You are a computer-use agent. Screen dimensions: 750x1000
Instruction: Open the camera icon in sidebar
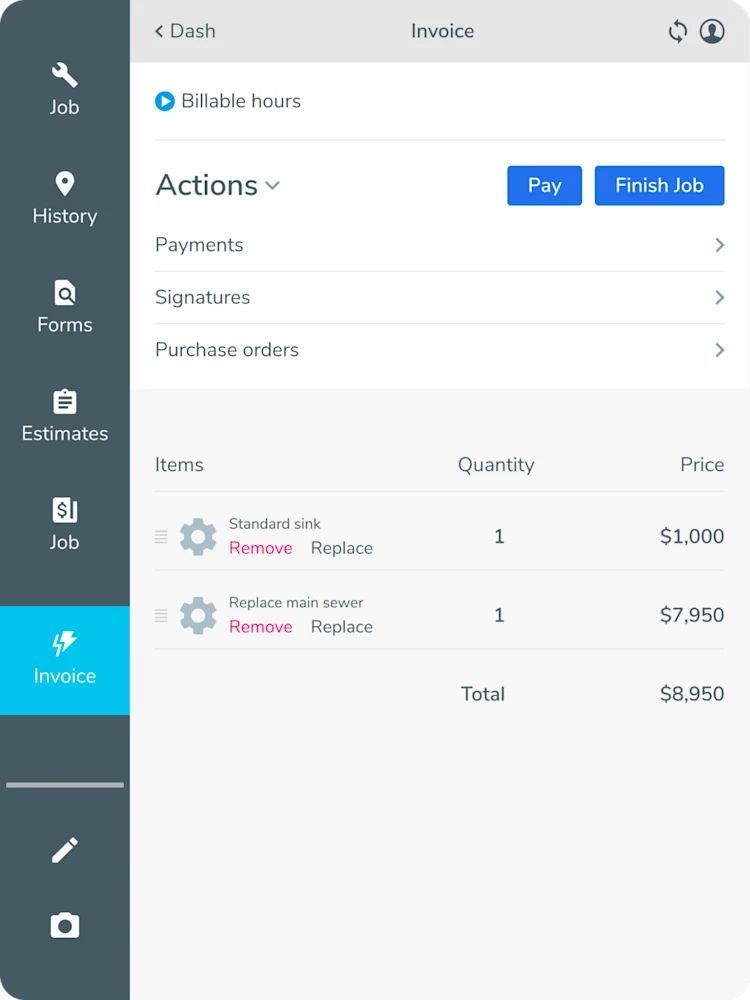pos(64,925)
